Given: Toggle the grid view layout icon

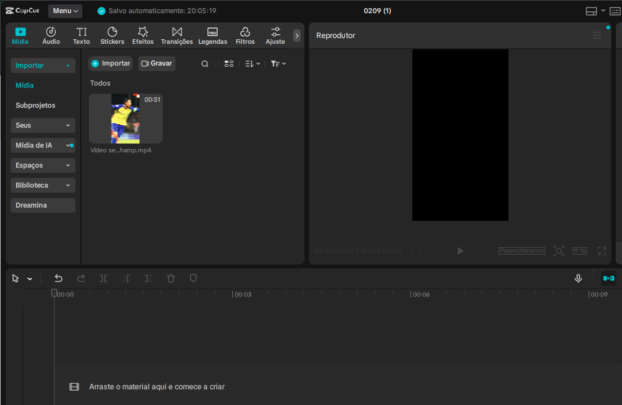Looking at the screenshot, I should (x=229, y=63).
